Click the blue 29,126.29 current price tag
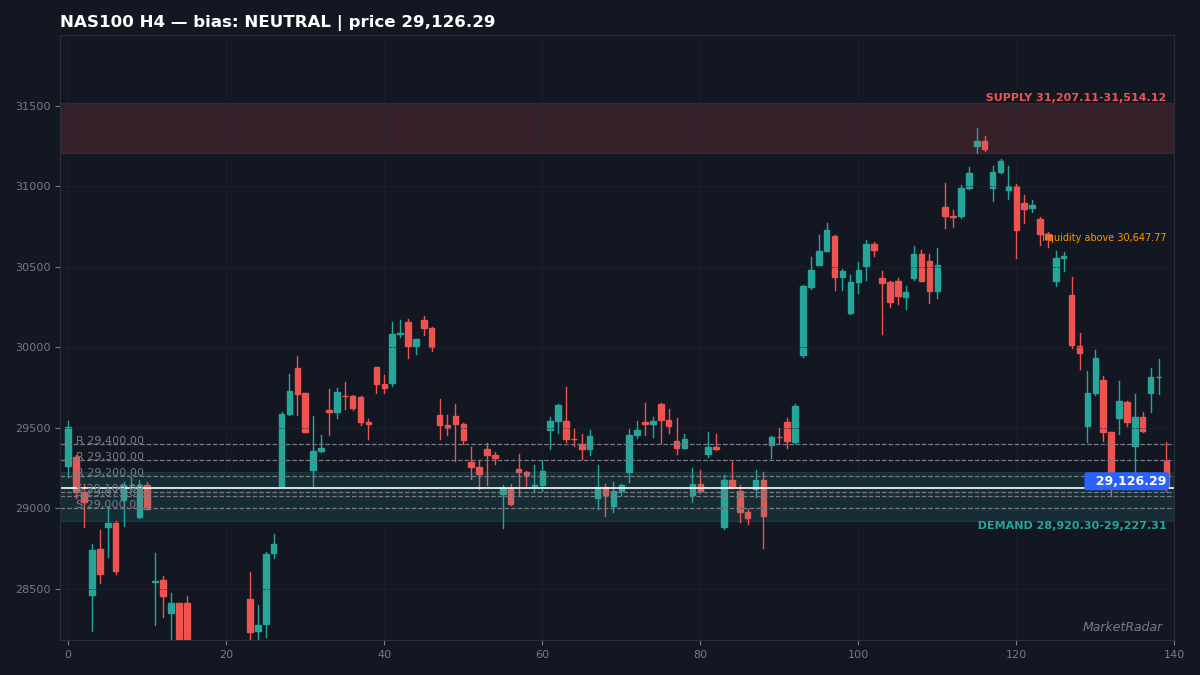 tap(1127, 481)
